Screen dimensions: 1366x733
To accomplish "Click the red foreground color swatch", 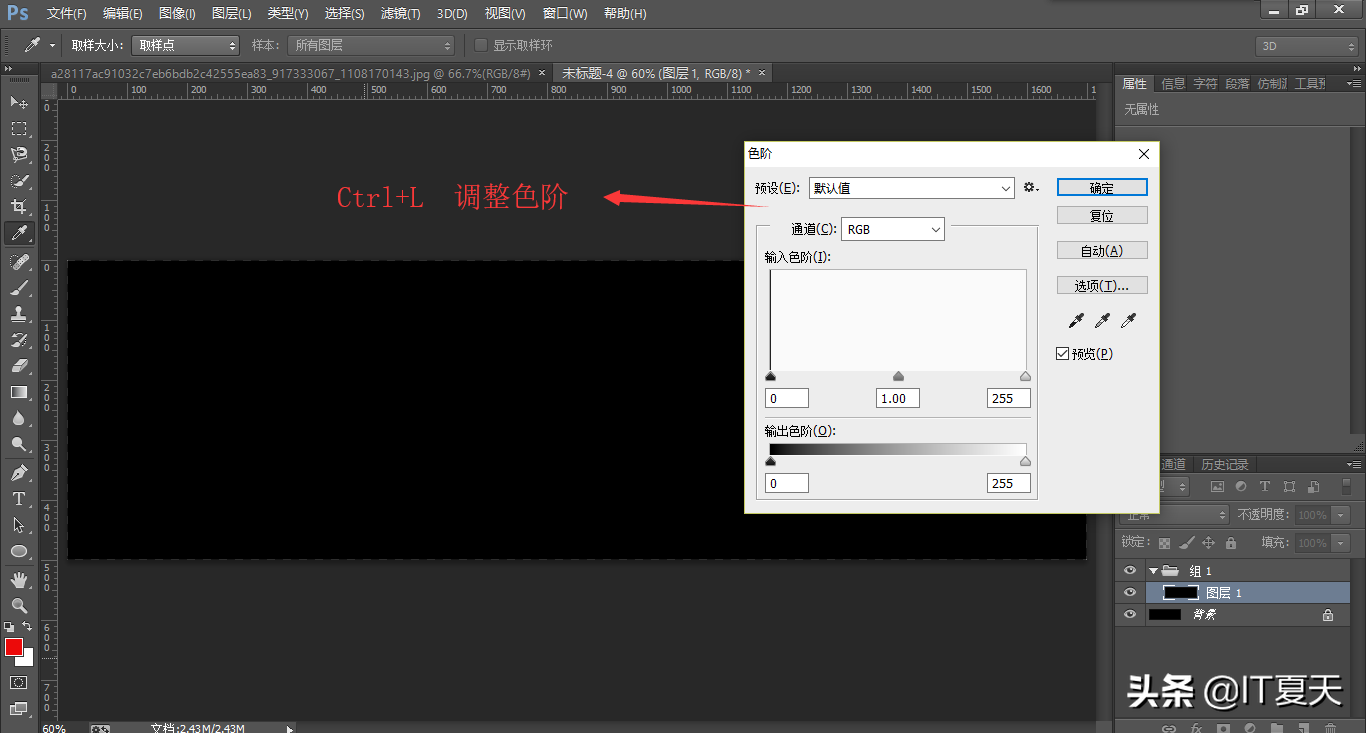I will pyautogui.click(x=14, y=647).
